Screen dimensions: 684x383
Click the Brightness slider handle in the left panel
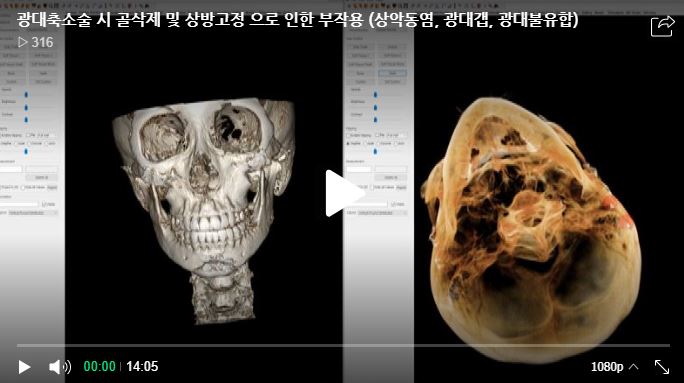point(26,107)
